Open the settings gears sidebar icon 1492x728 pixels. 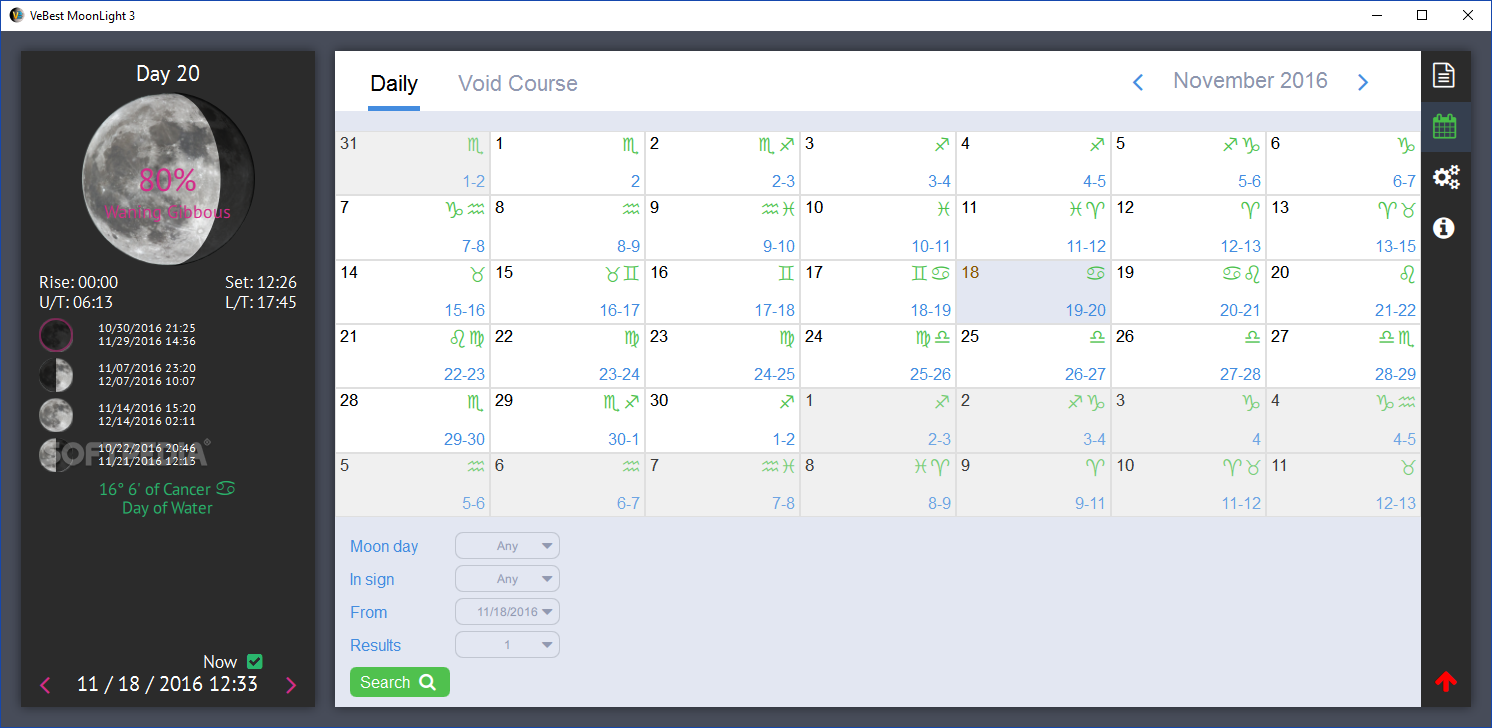click(x=1446, y=178)
